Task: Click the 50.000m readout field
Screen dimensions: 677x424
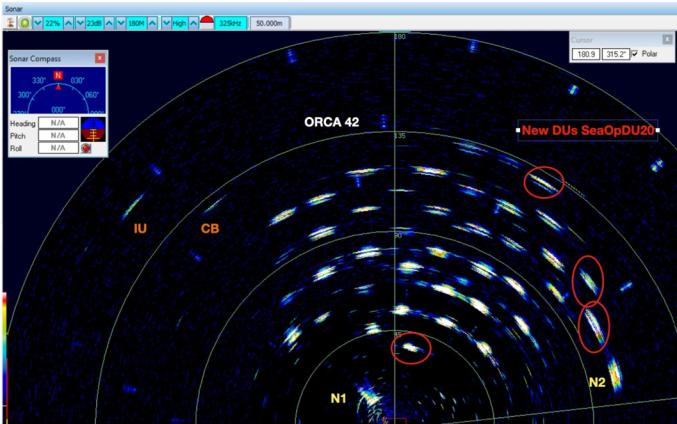Action: [x=269, y=23]
